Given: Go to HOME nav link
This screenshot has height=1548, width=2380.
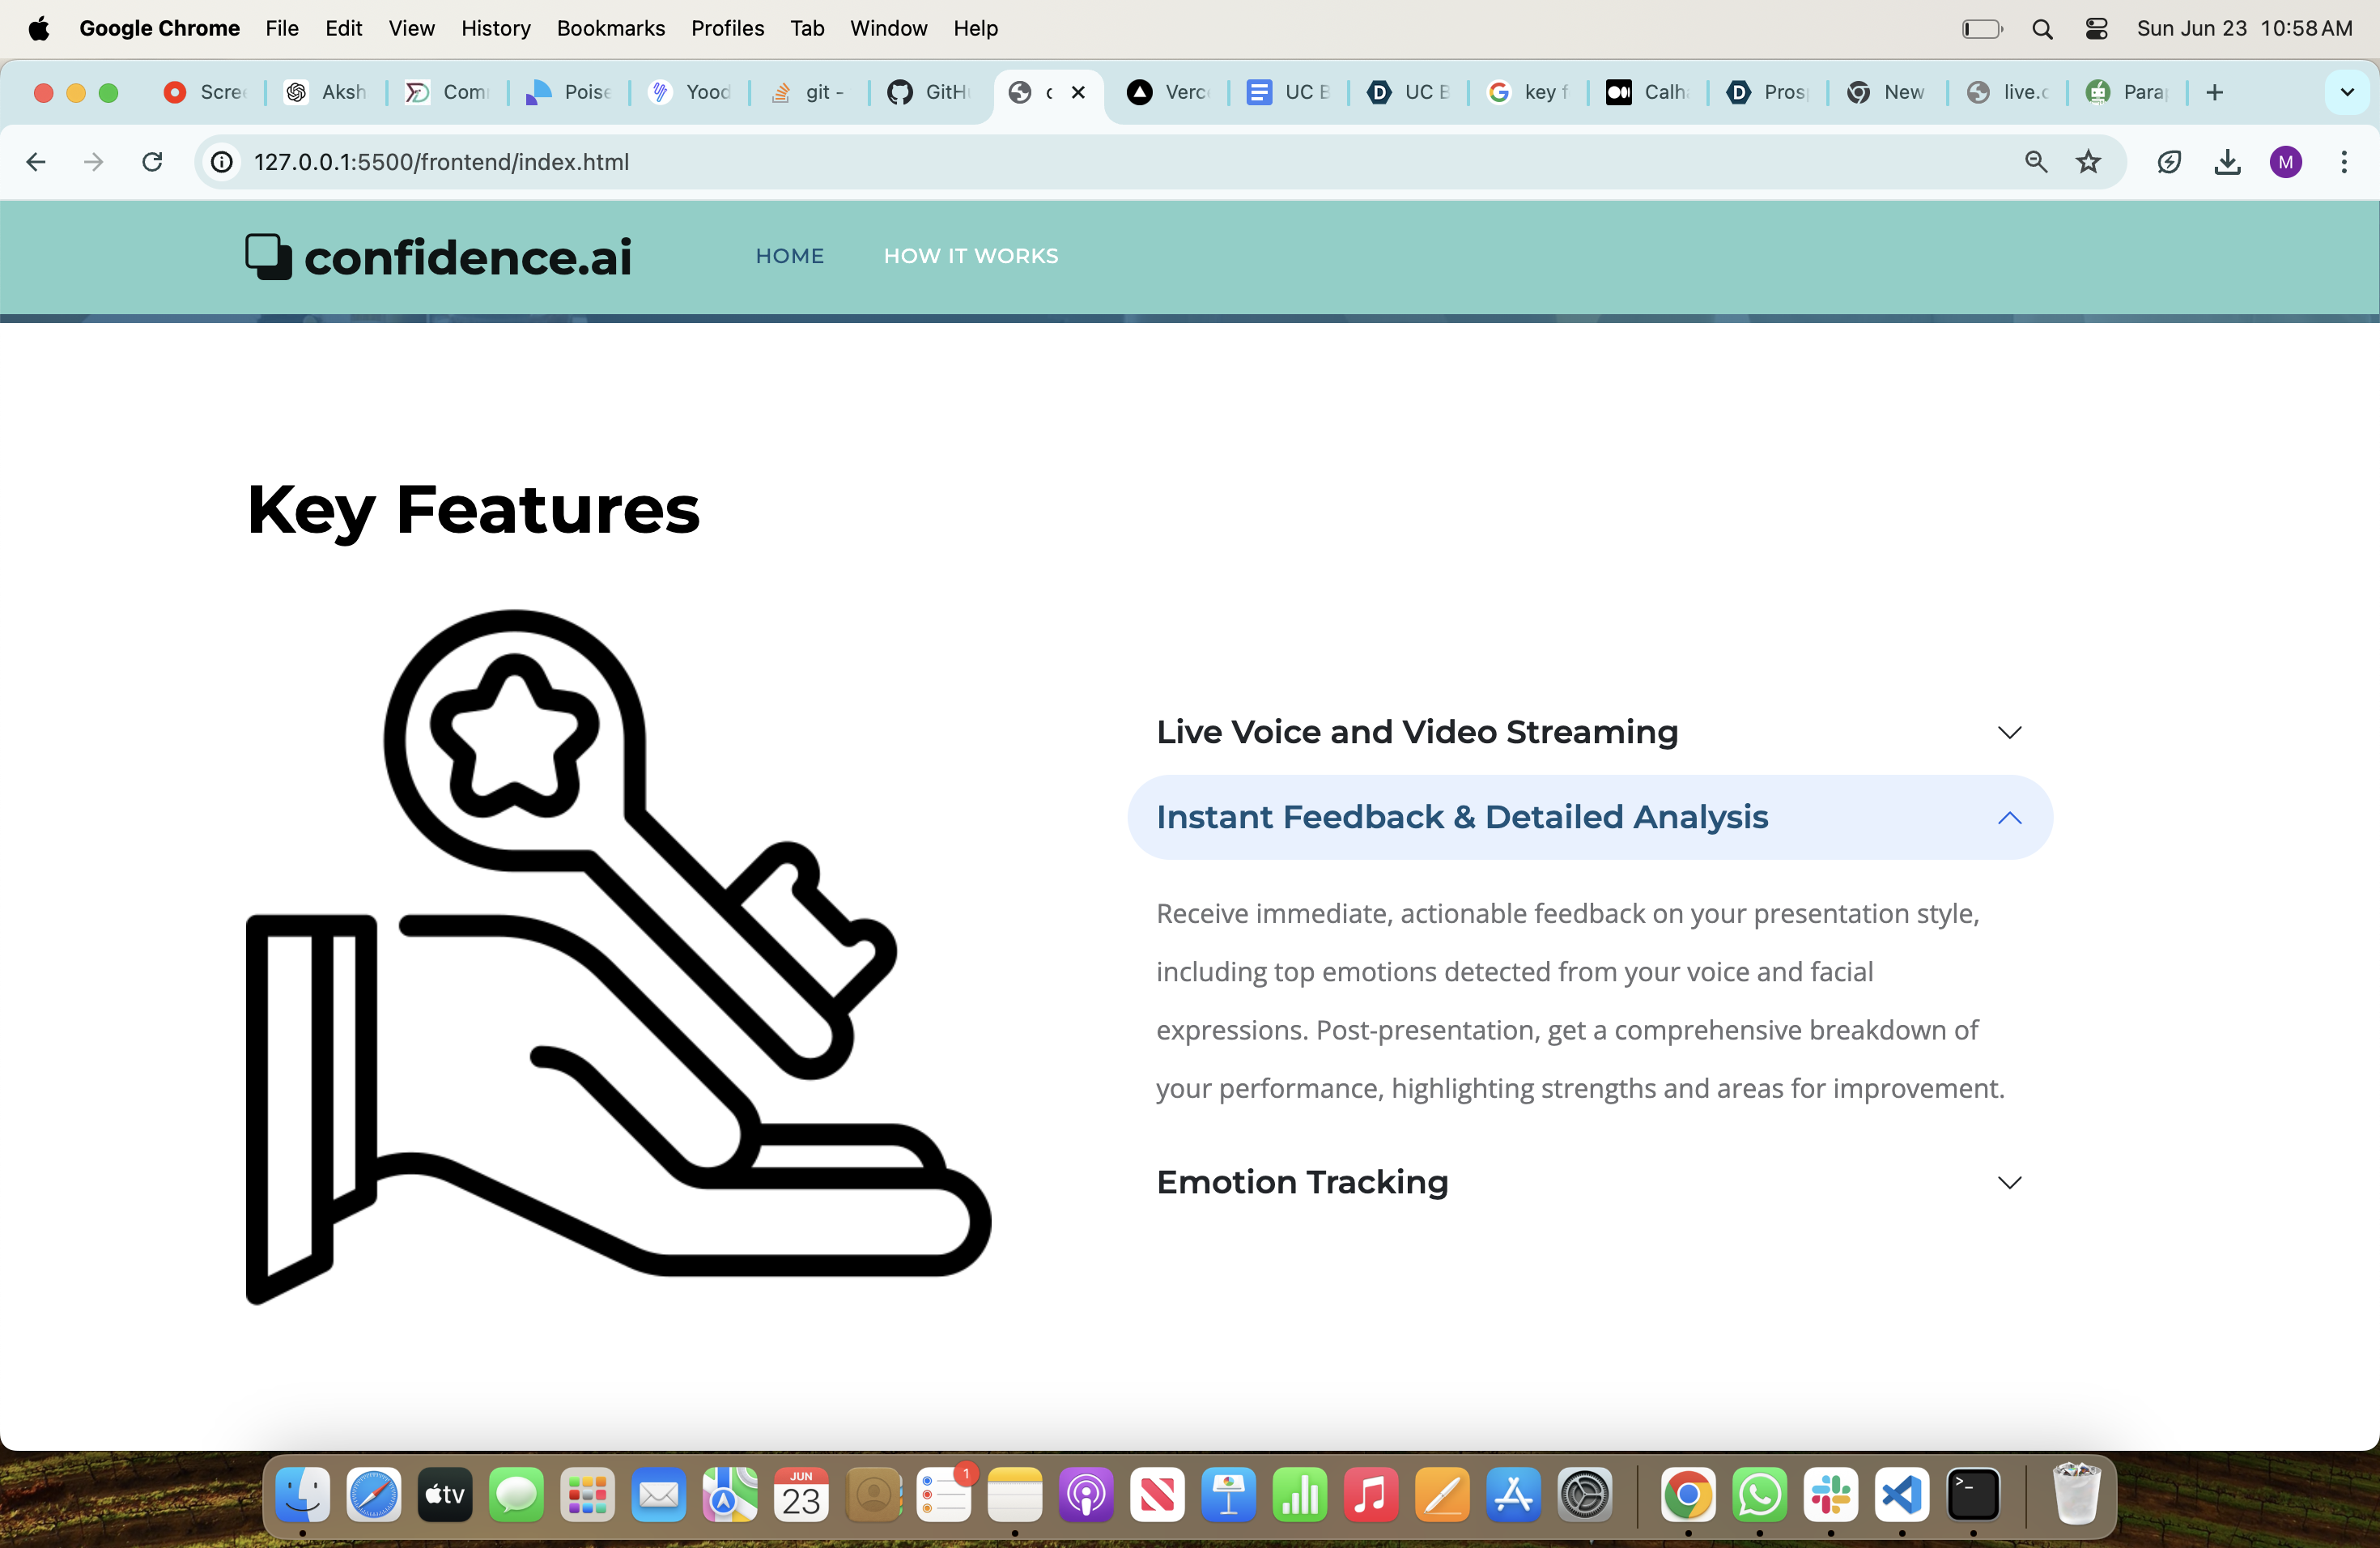Looking at the screenshot, I should (789, 256).
